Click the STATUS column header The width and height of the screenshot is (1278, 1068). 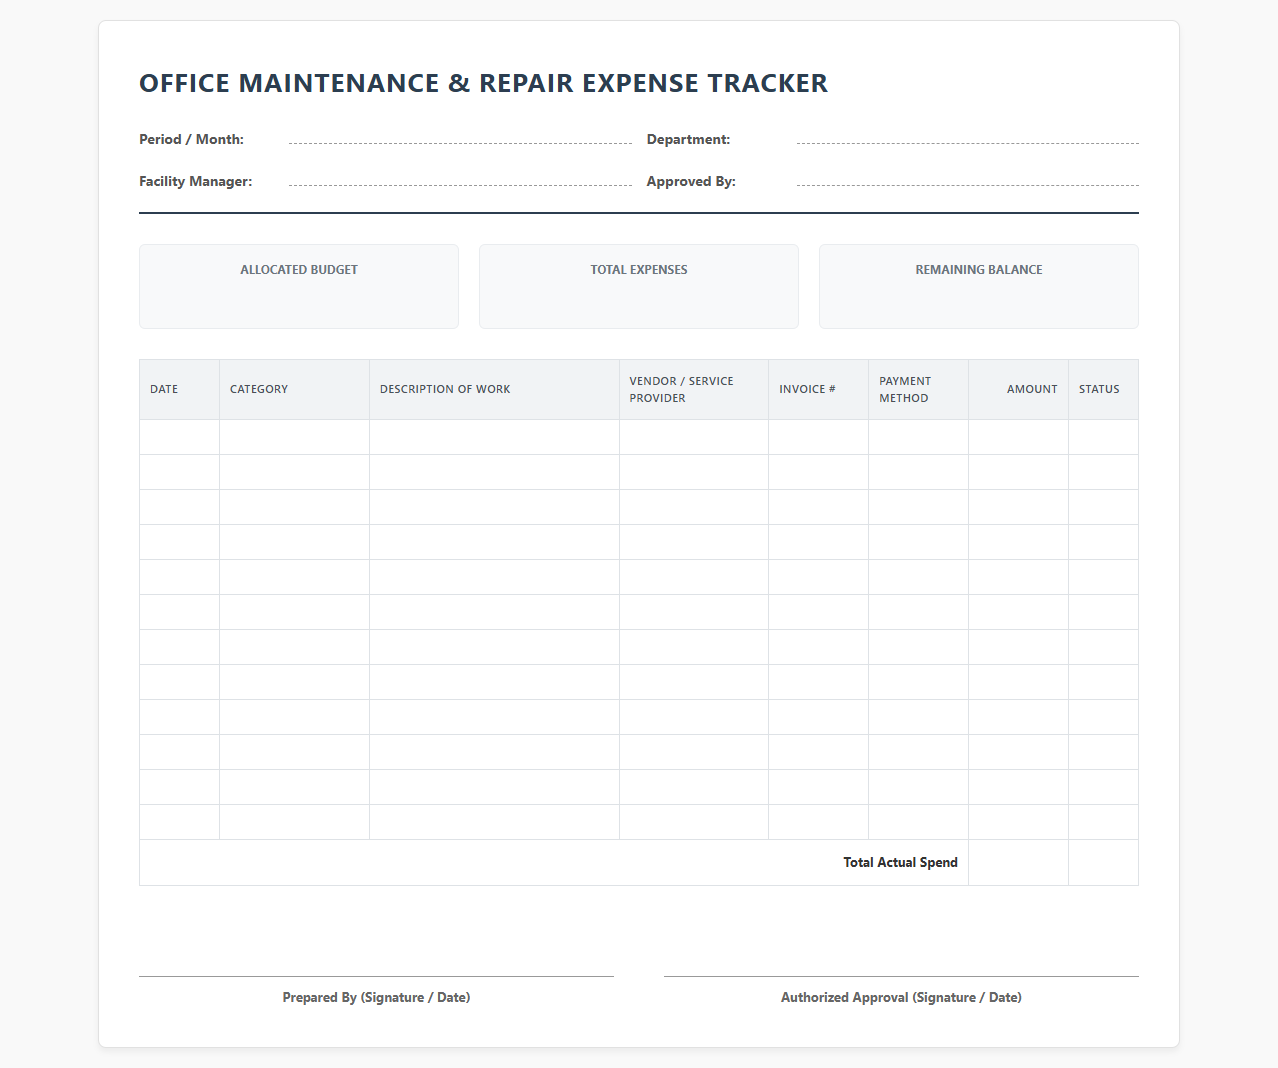point(1103,389)
